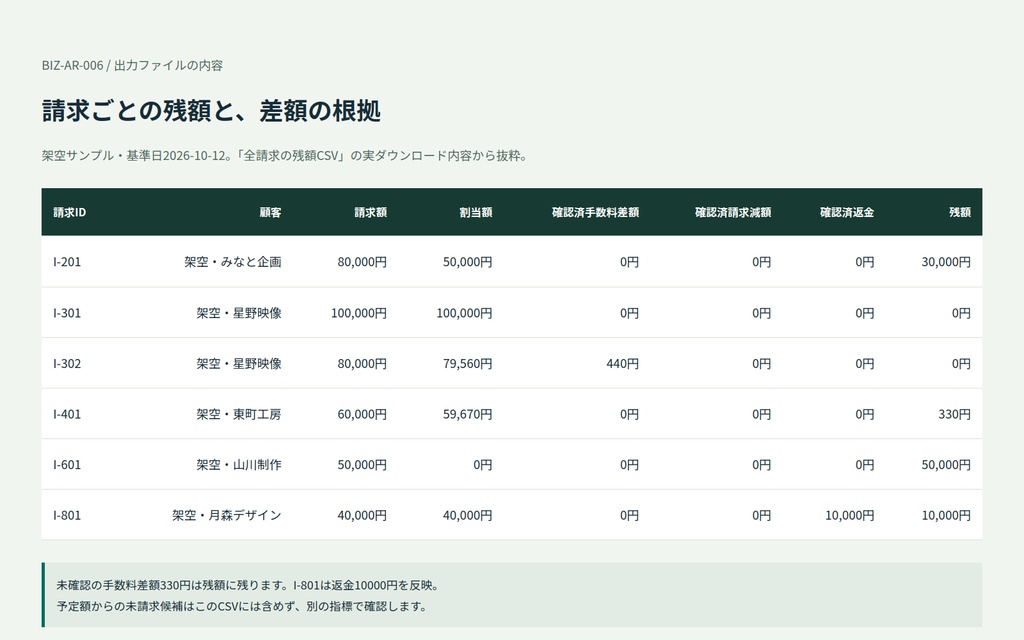Viewport: 1024px width, 640px height.
Task: Select invoice ID cell I-301
Action: click(67, 313)
